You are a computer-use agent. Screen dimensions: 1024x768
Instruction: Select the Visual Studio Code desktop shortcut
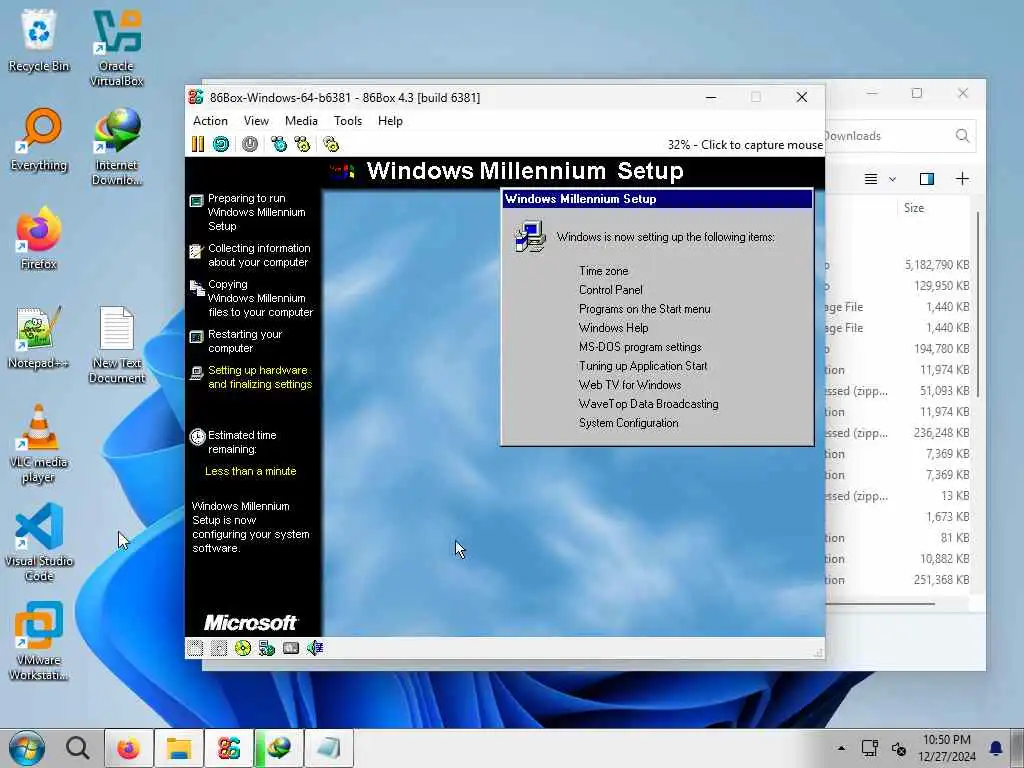pyautogui.click(x=39, y=543)
